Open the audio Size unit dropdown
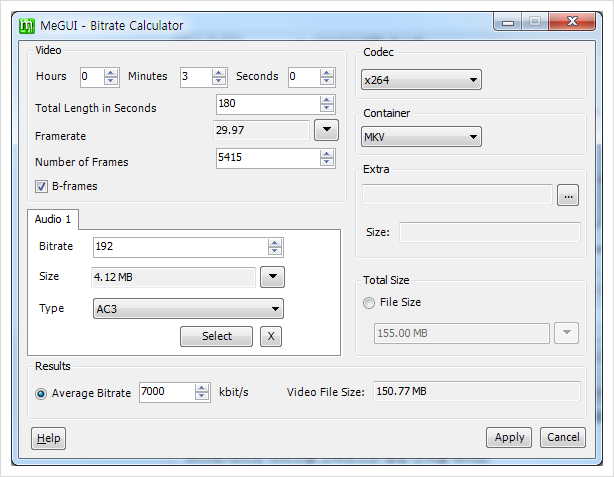614x477 pixels. coord(273,277)
